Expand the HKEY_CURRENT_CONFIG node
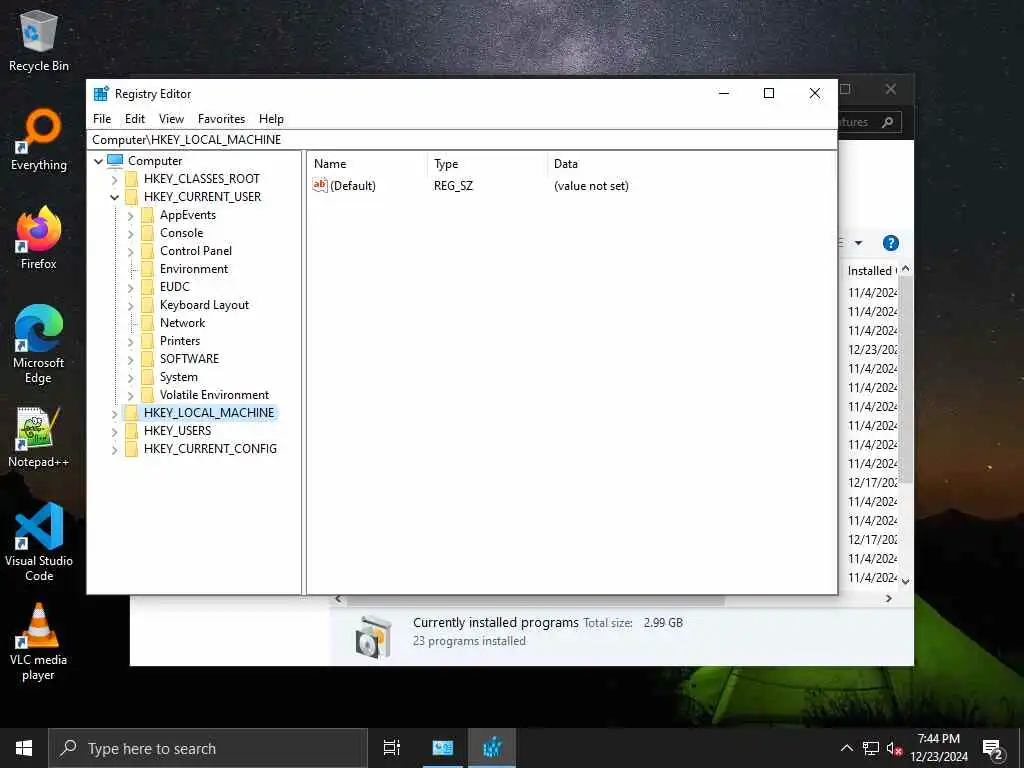The width and height of the screenshot is (1024, 768). [x=114, y=449]
